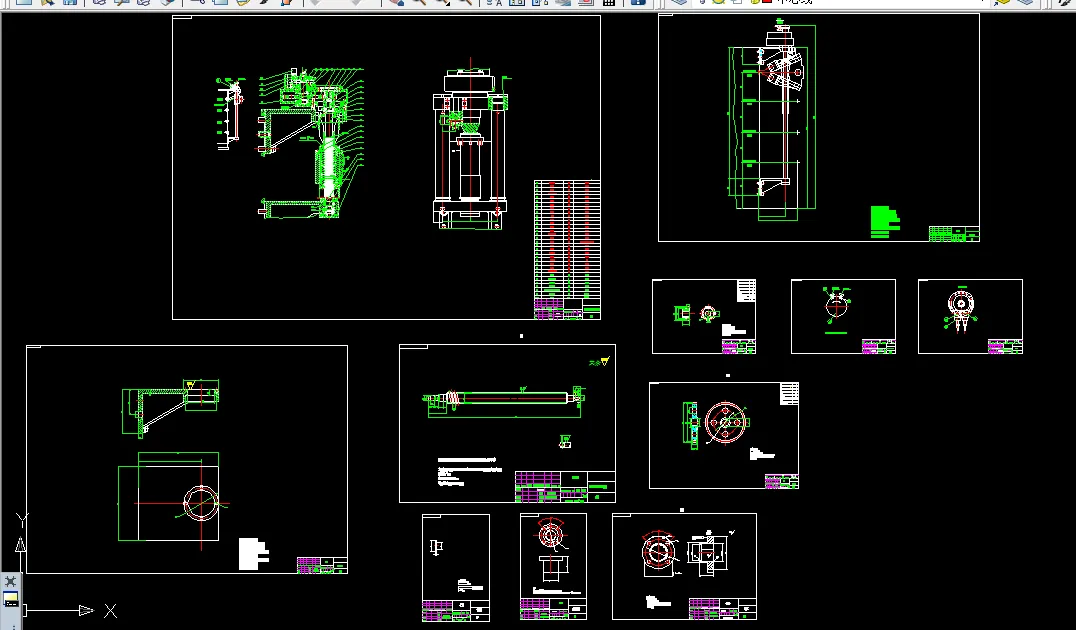Select the round part in the rightmost small sheet
This screenshot has width=1076, height=630.
961,310
